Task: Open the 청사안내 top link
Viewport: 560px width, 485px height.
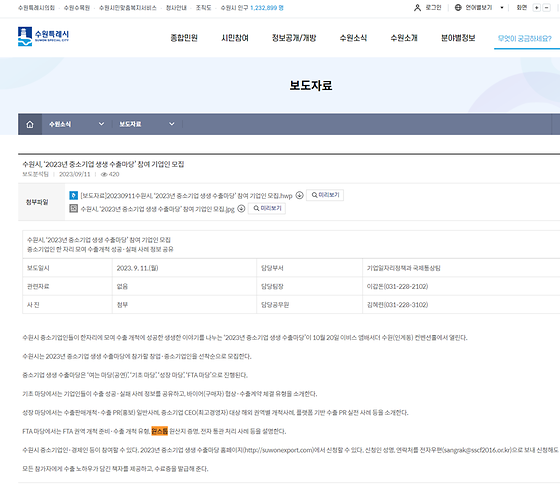Action: pos(176,8)
